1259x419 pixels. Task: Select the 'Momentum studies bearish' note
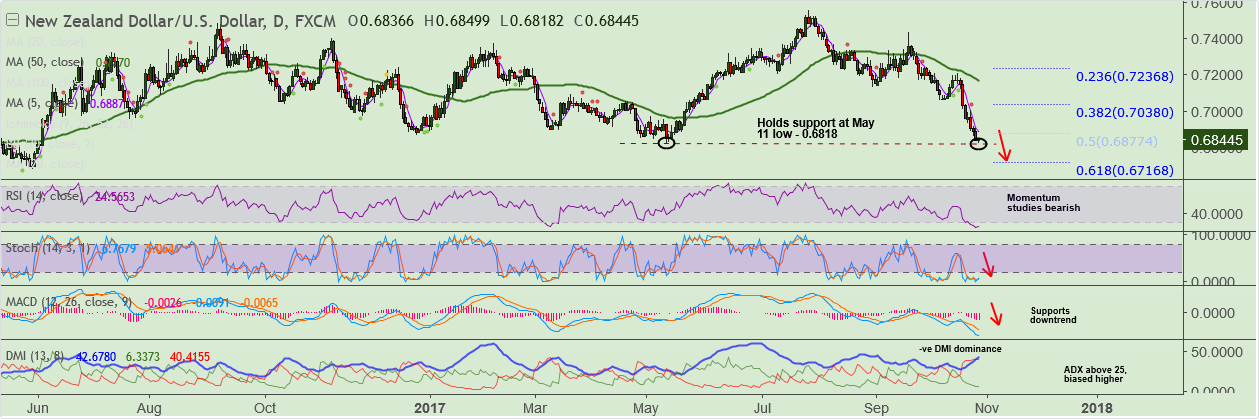(x=1043, y=203)
